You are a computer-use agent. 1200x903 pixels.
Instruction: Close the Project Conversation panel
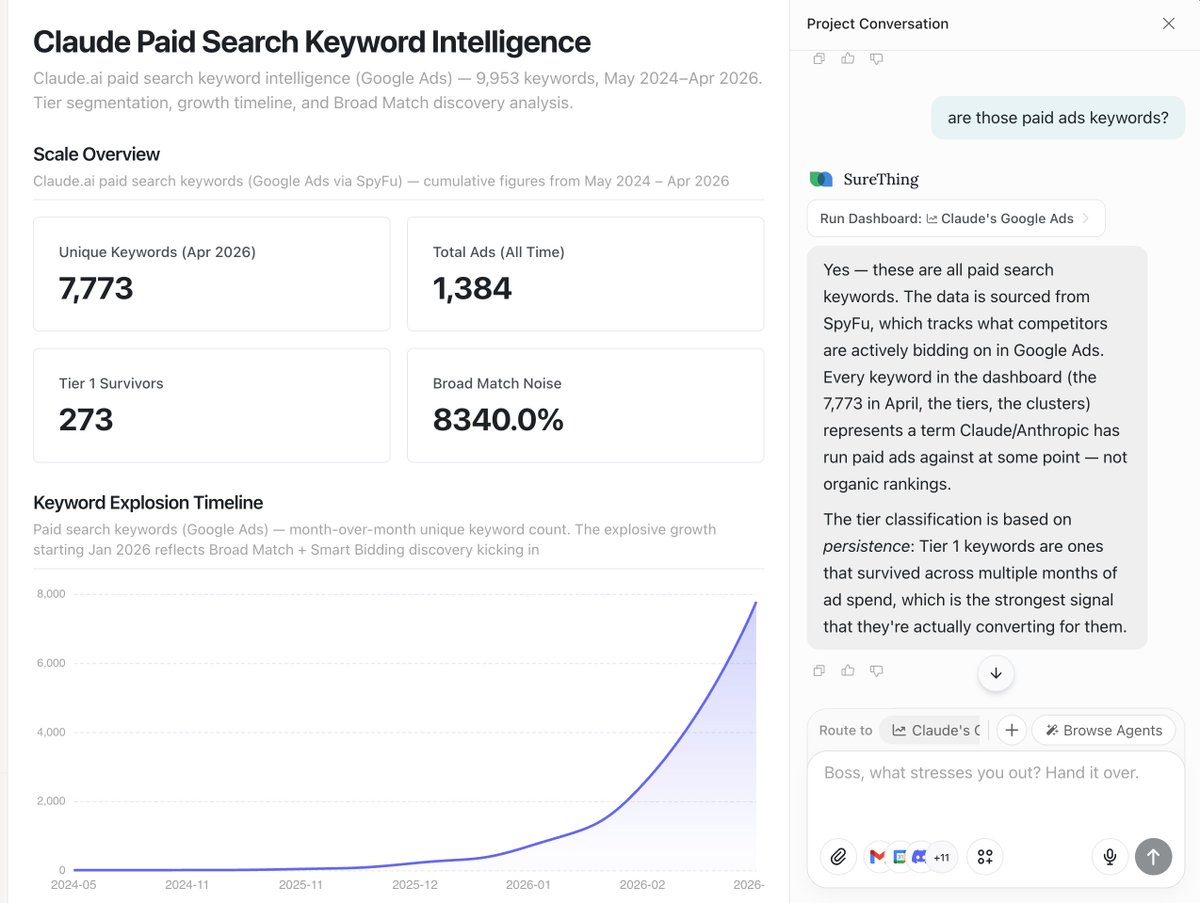pos(1168,24)
